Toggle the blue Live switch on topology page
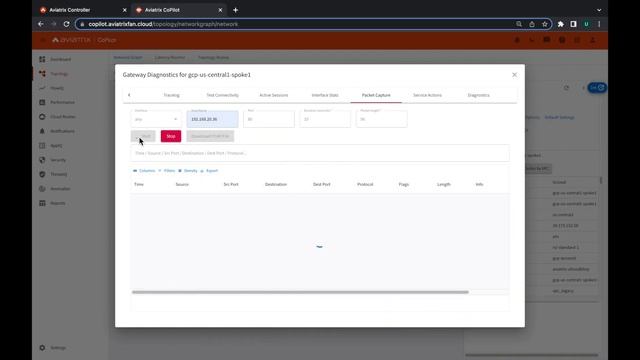The height and width of the screenshot is (360, 640). (x=597, y=88)
